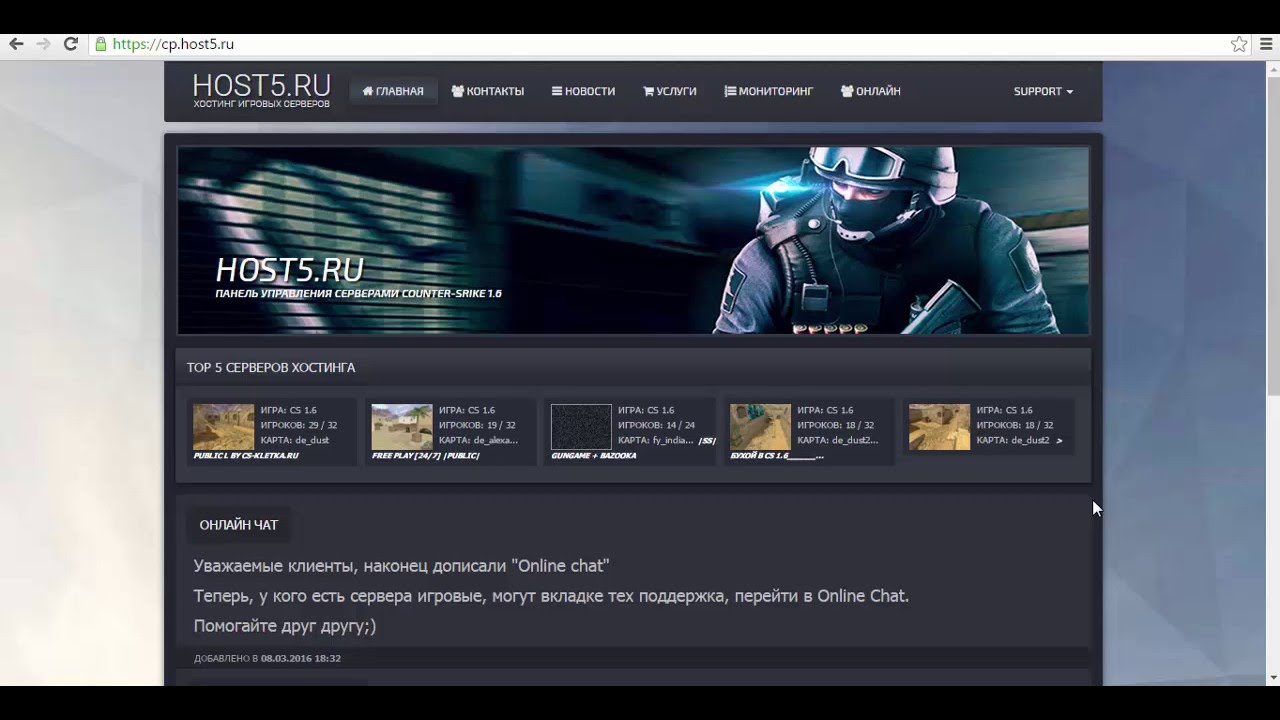Click the browser back arrow
The width and height of the screenshot is (1280, 720).
pyautogui.click(x=15, y=44)
